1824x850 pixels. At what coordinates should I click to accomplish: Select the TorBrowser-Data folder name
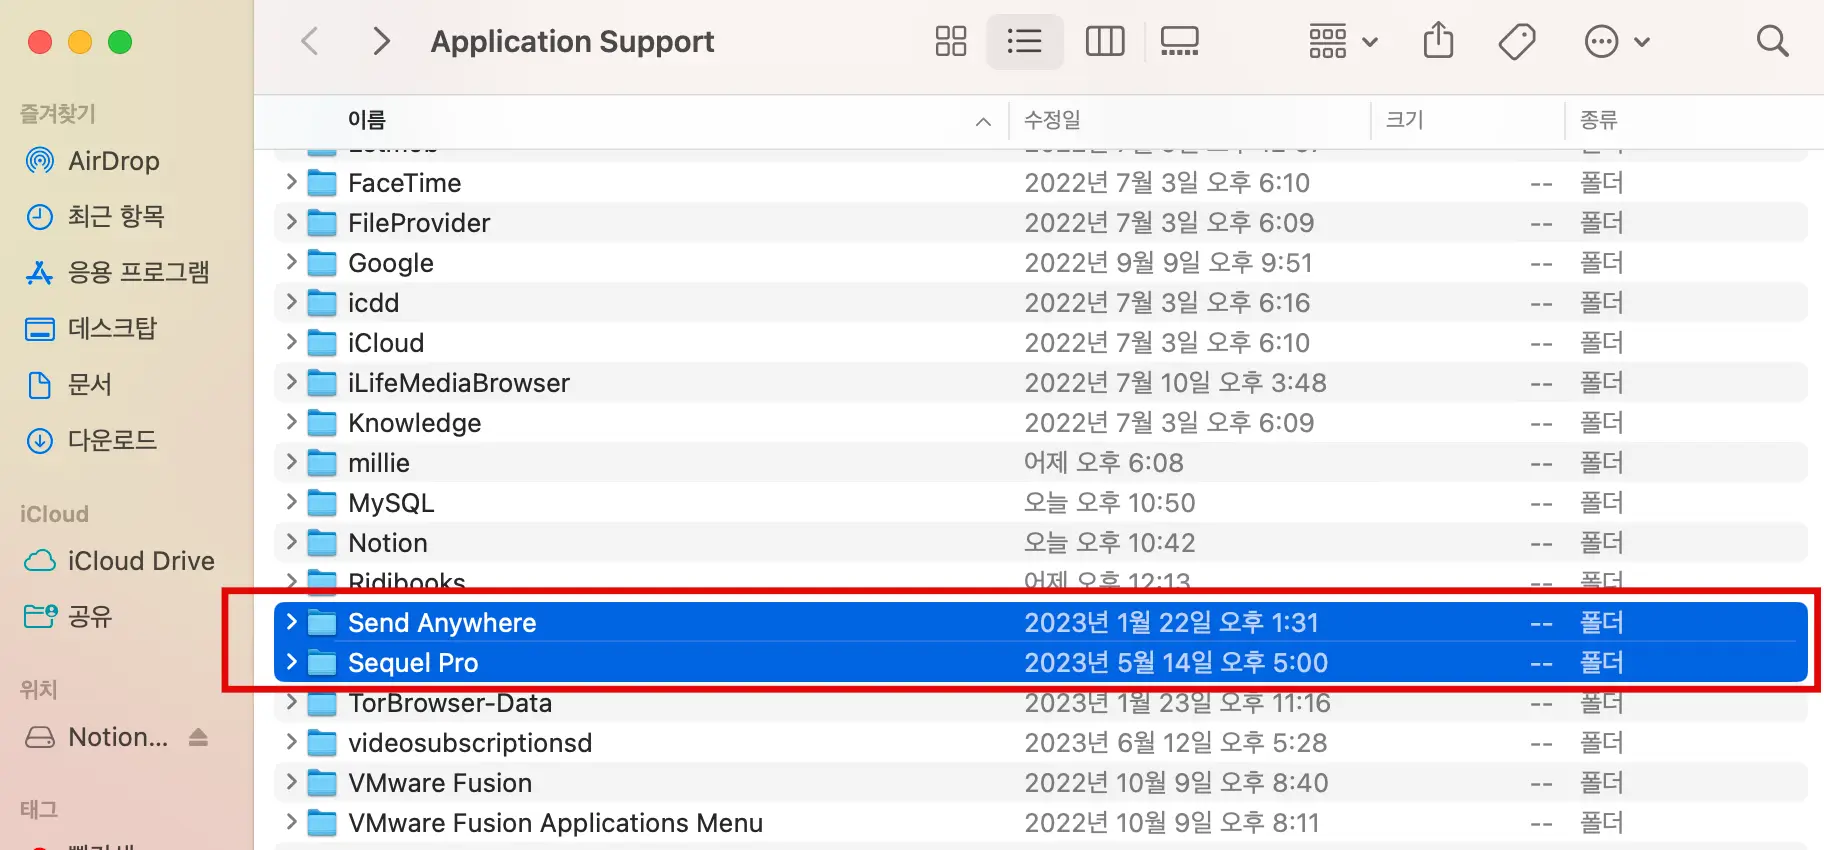450,703
